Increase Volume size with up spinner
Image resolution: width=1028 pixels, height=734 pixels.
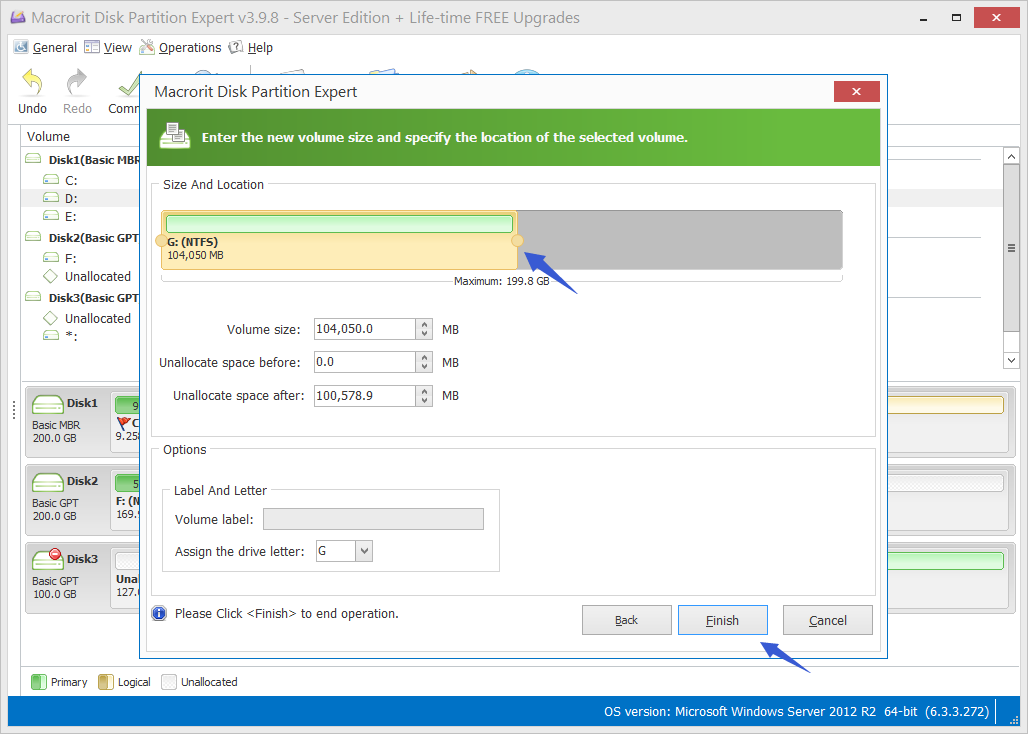tap(424, 324)
